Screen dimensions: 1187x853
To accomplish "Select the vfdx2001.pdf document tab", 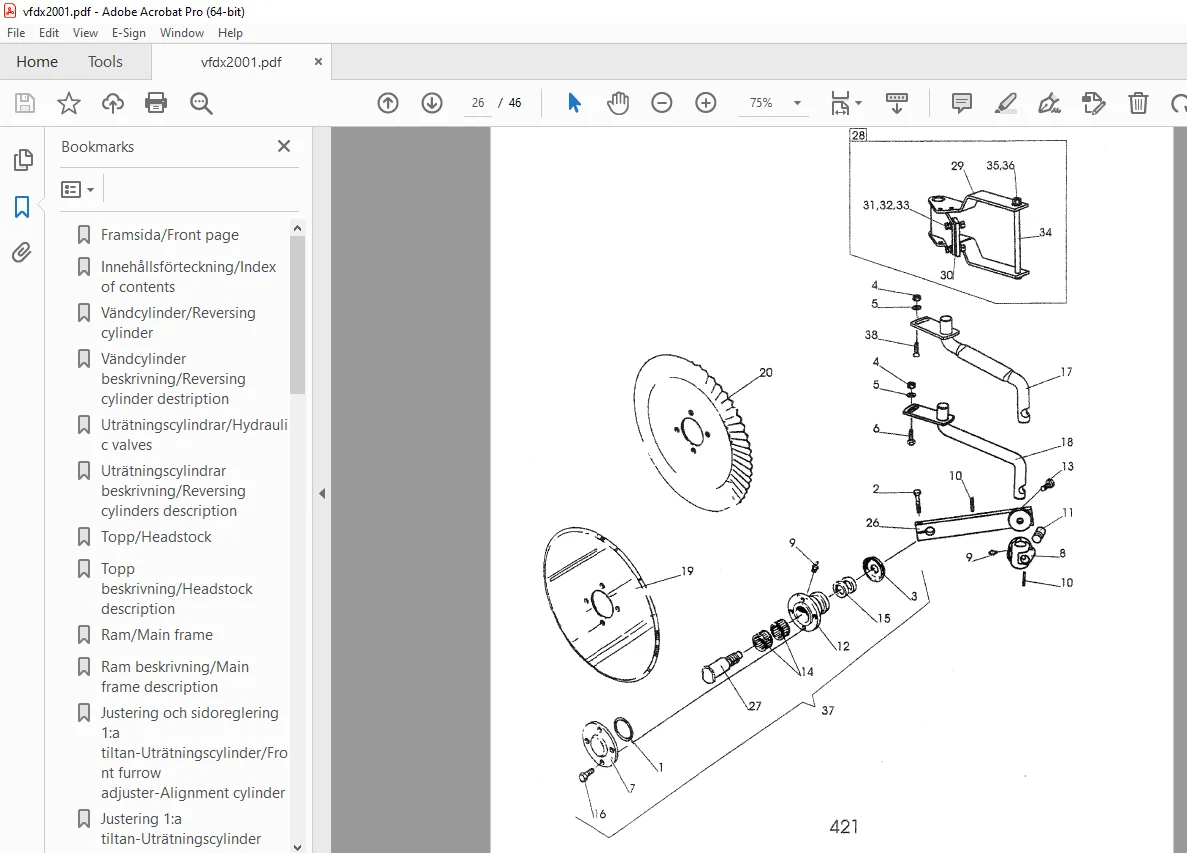I will pos(241,62).
